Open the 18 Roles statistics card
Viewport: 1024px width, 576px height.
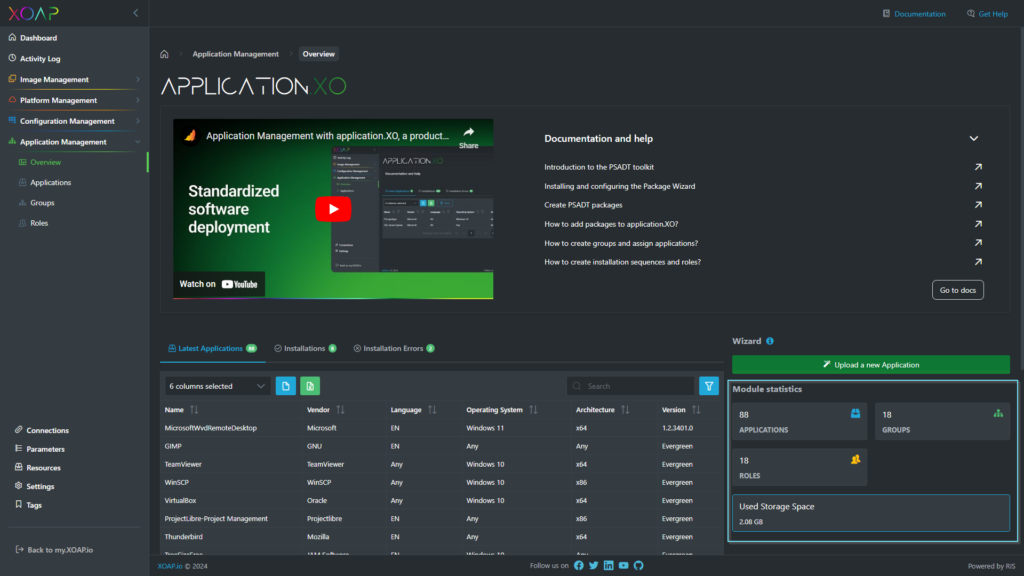click(x=799, y=467)
